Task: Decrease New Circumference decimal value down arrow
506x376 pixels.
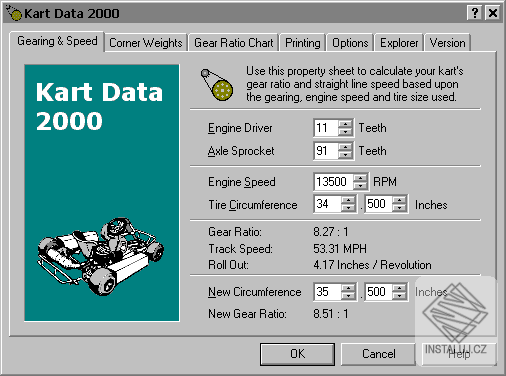Action: pyautogui.click(x=400, y=296)
